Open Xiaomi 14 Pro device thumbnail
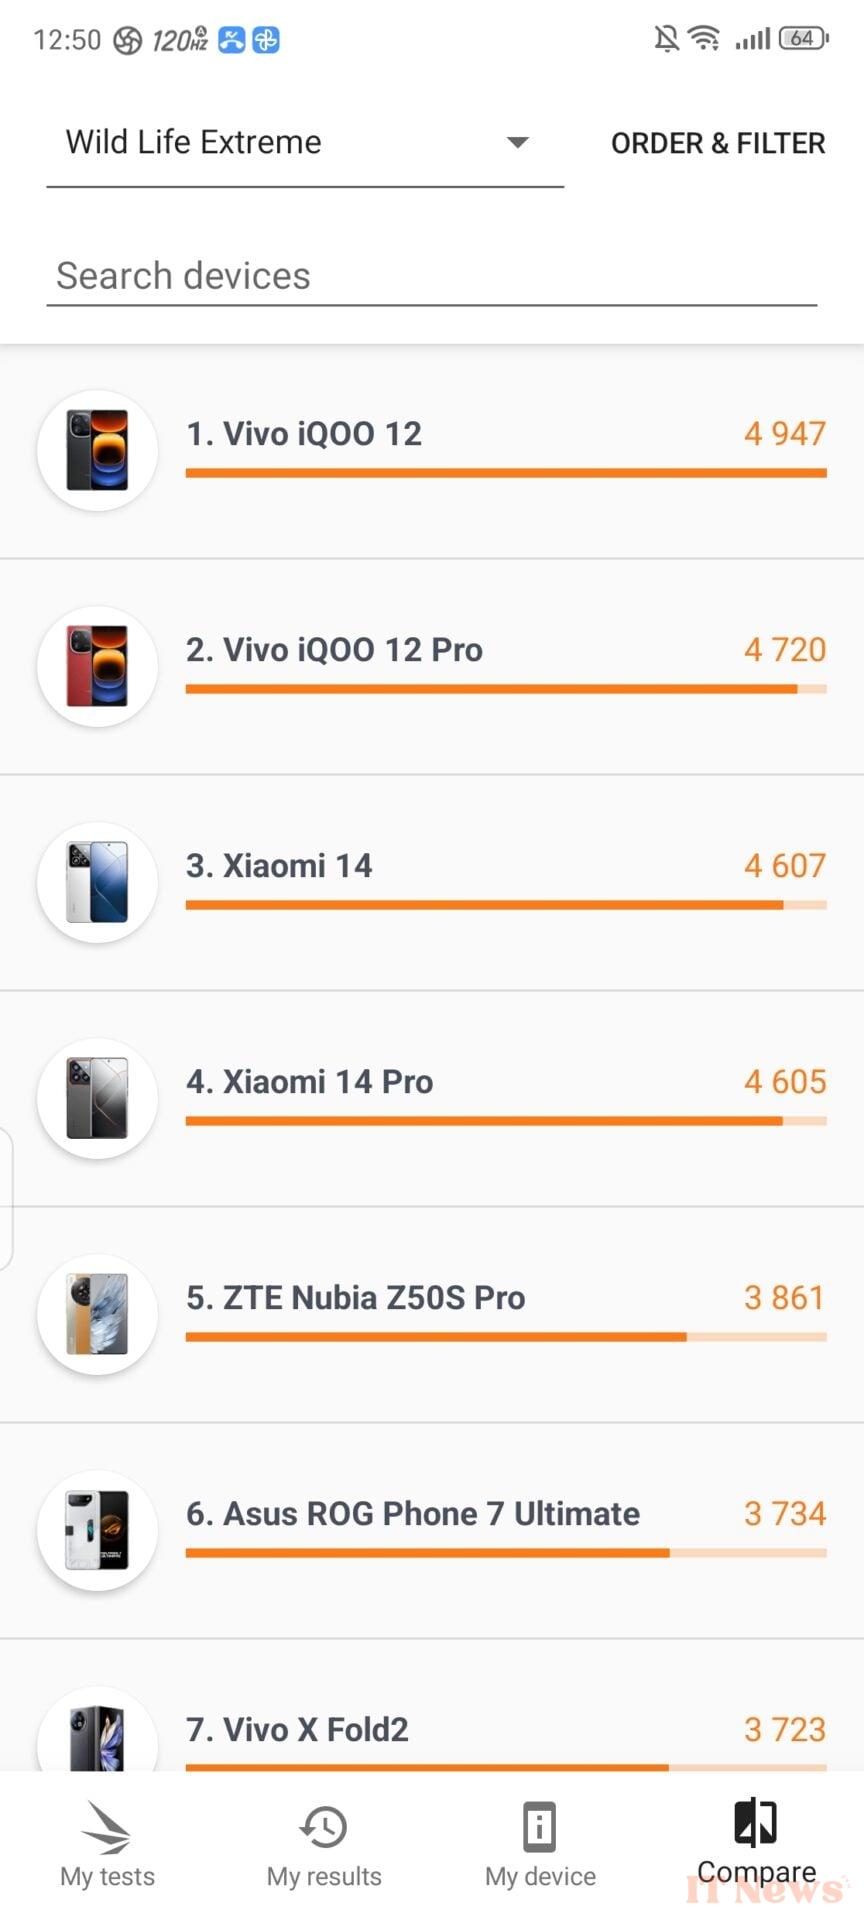The width and height of the screenshot is (864, 1920). (97, 1099)
